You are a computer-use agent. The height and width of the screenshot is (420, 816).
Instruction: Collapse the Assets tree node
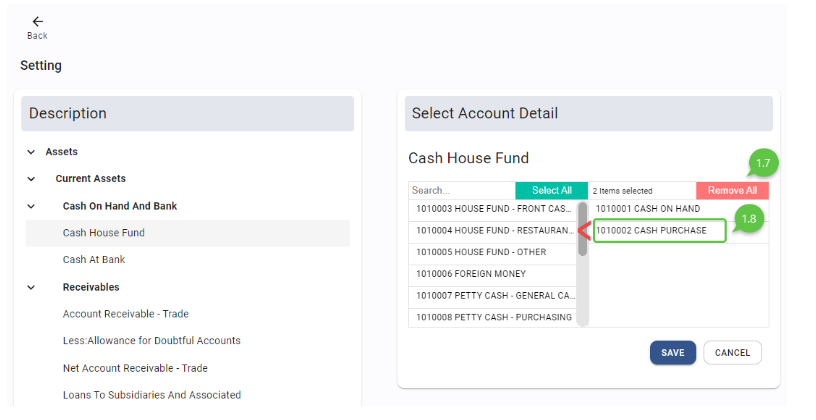tap(31, 152)
